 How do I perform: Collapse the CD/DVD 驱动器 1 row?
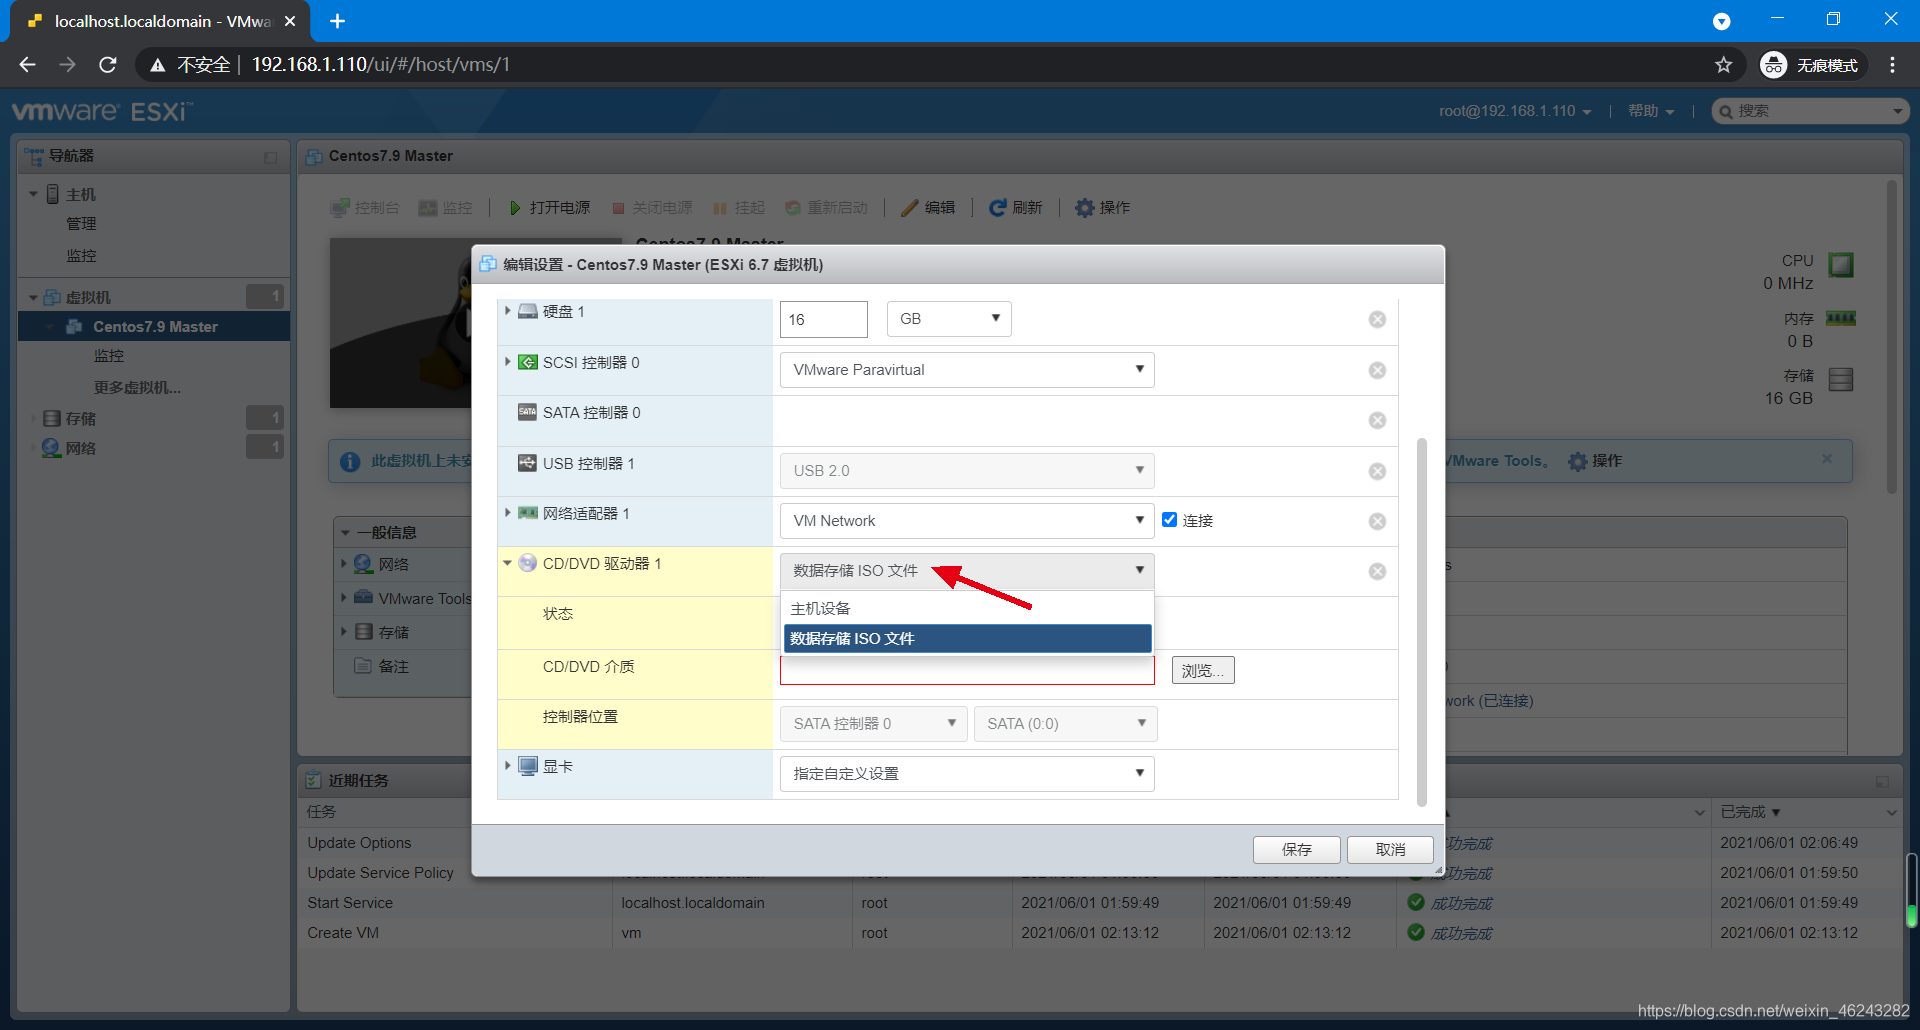click(508, 564)
